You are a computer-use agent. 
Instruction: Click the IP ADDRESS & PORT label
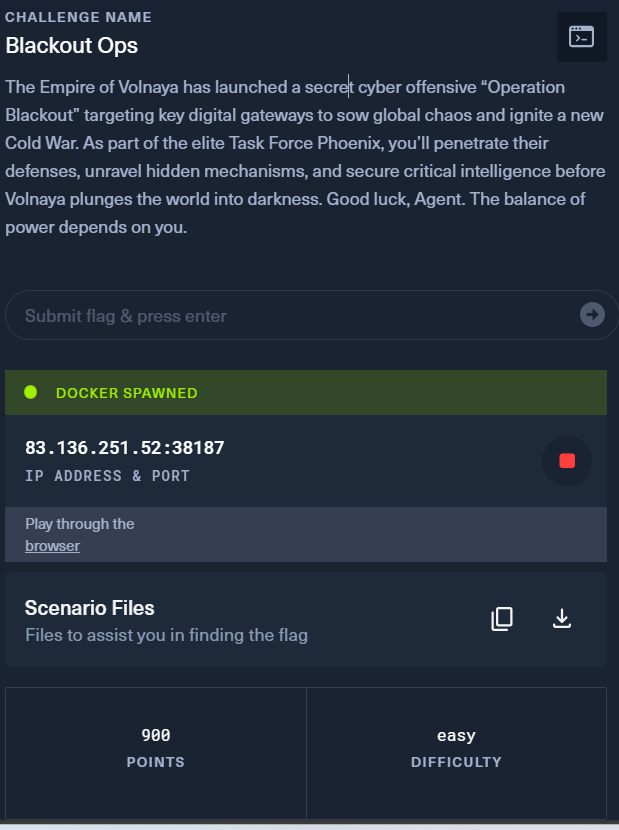[107, 476]
